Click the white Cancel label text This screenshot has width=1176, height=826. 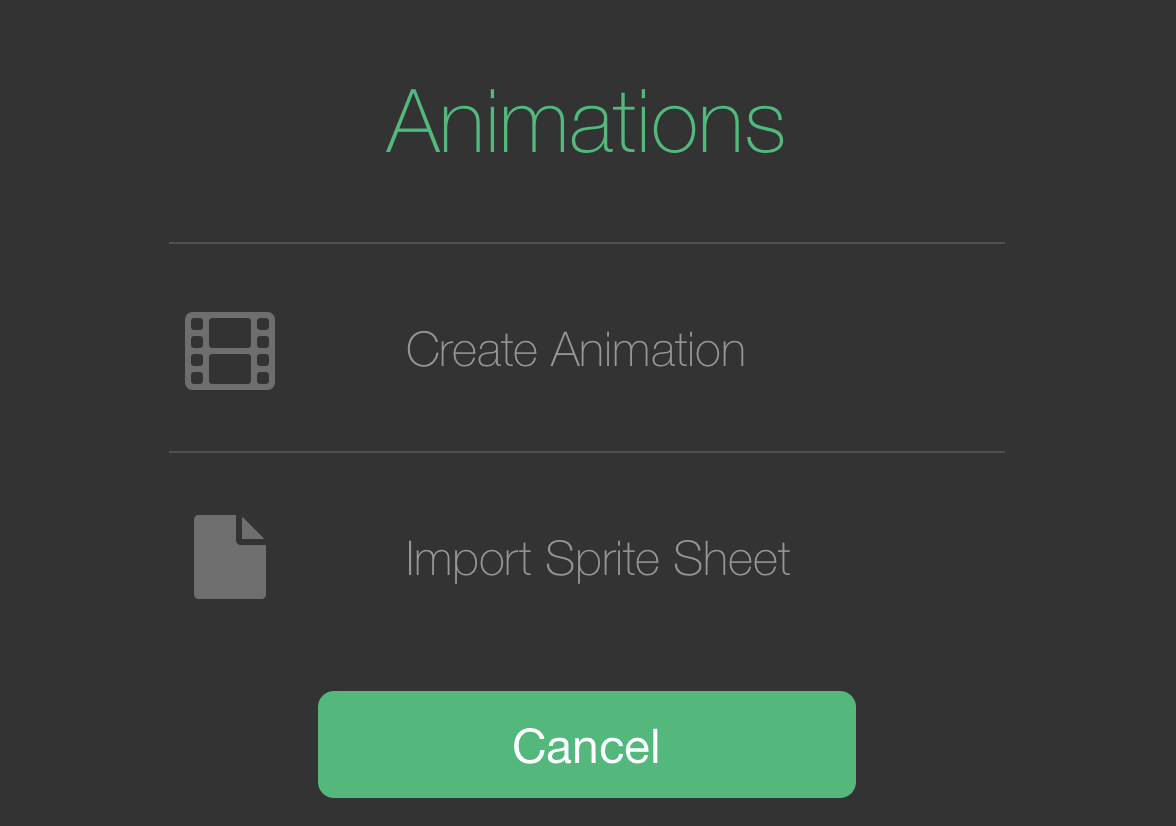[587, 746]
